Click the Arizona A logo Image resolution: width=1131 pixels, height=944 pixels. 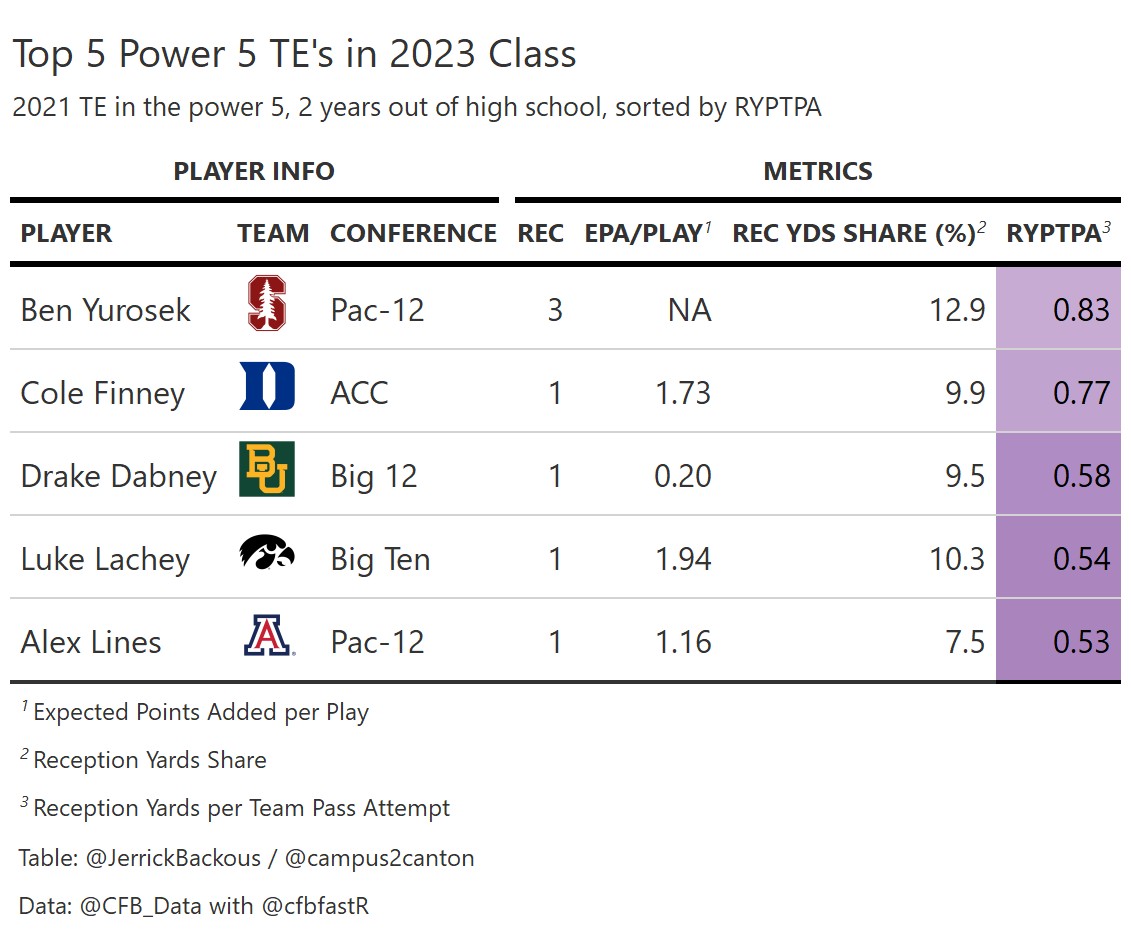267,636
